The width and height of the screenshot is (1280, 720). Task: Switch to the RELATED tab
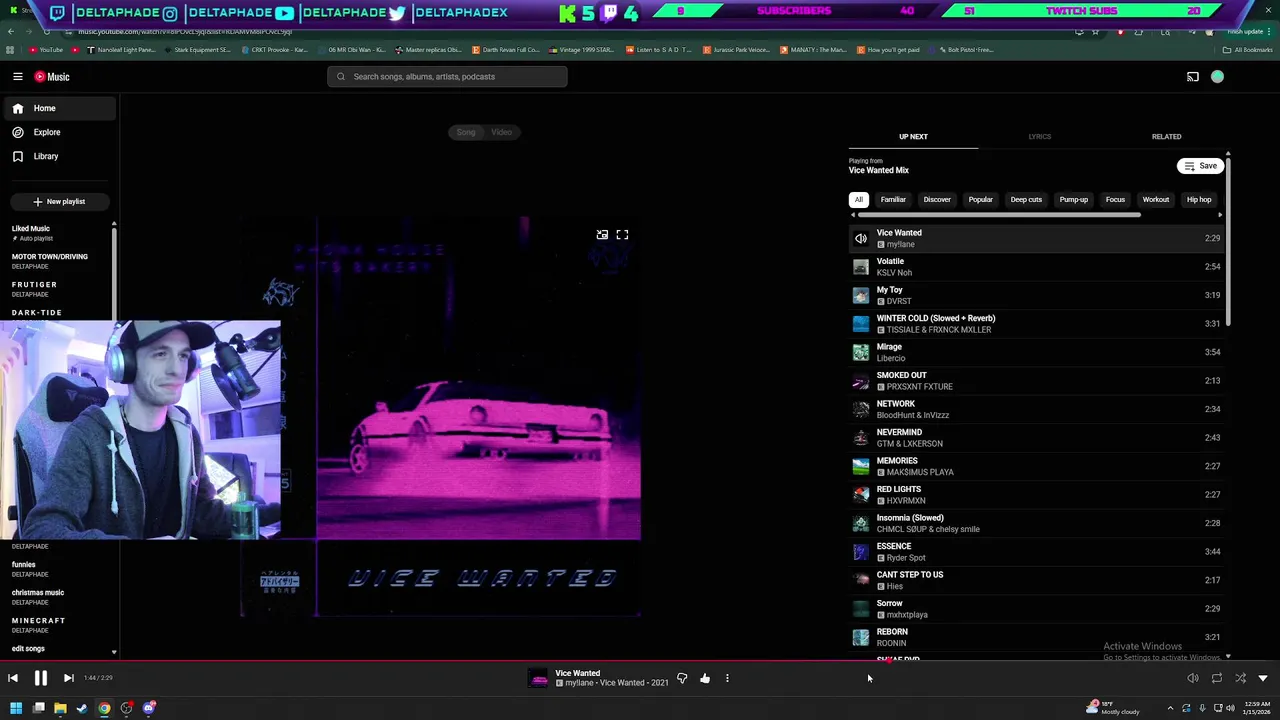pyautogui.click(x=1166, y=137)
